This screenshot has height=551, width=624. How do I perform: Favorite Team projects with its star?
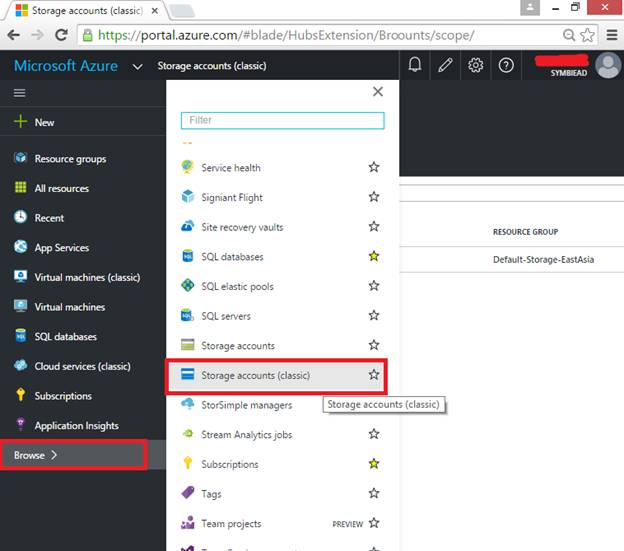click(374, 522)
